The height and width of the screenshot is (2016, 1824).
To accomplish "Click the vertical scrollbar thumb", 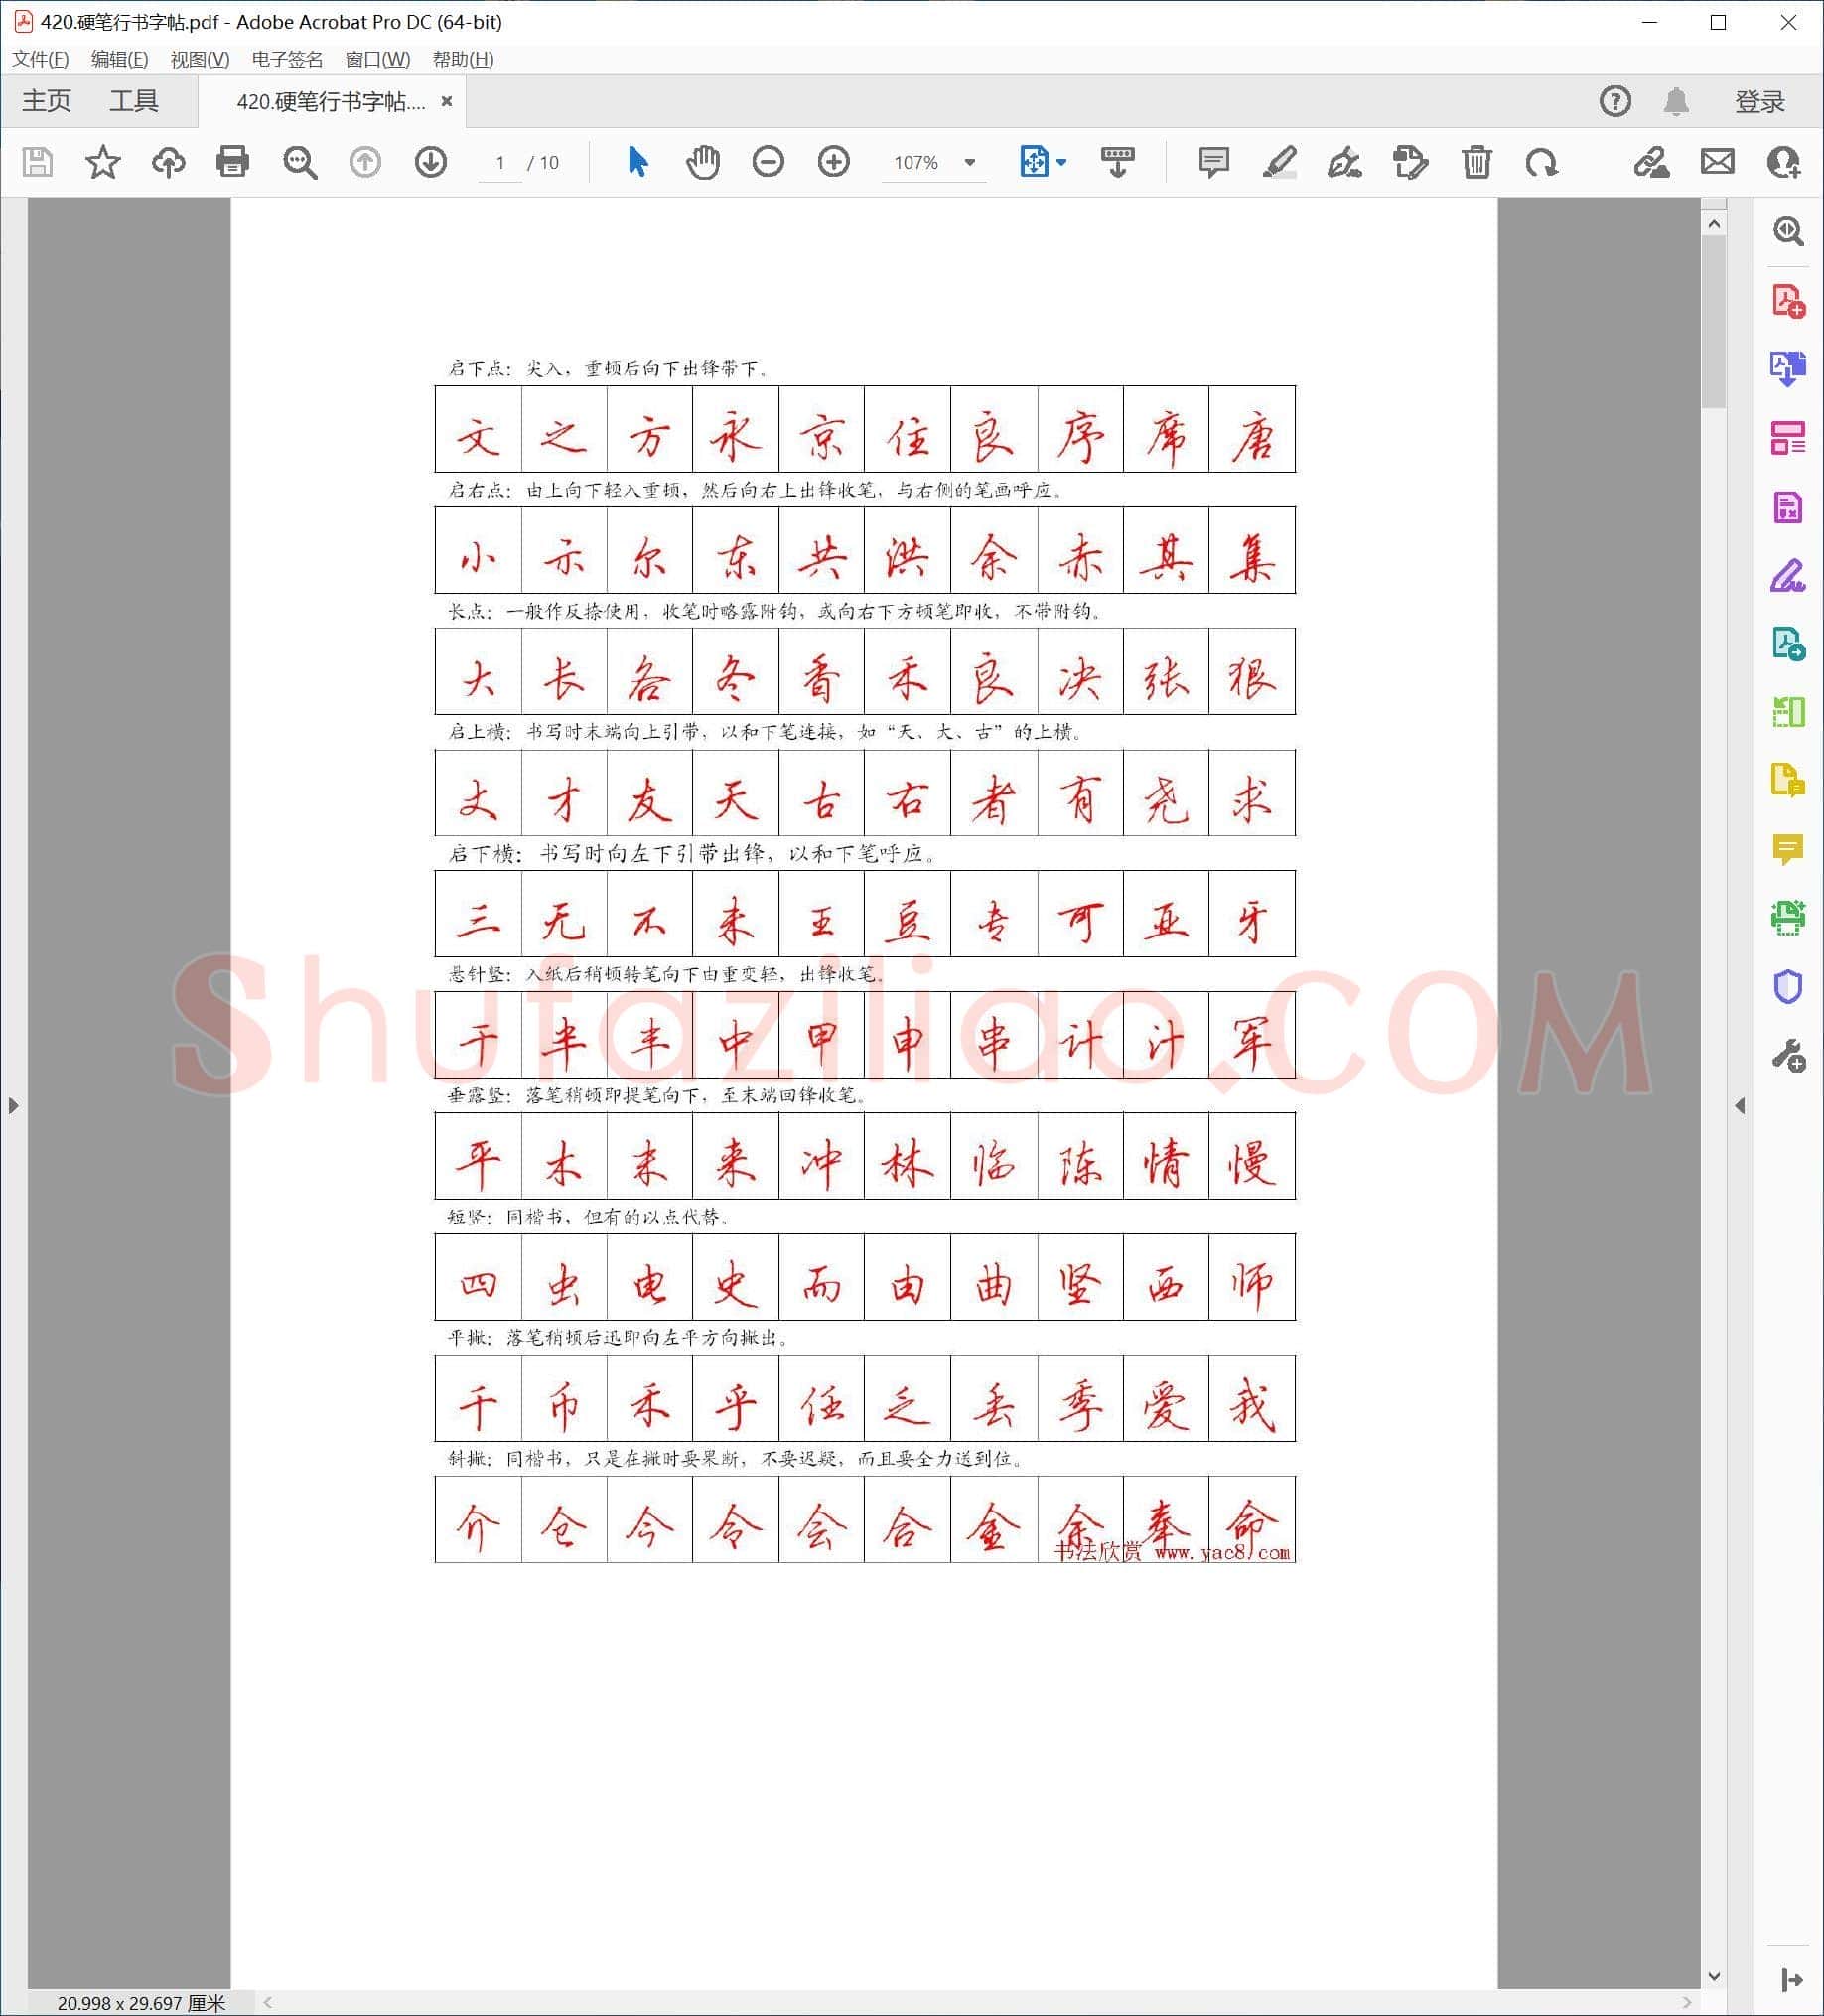I will 1714,322.
